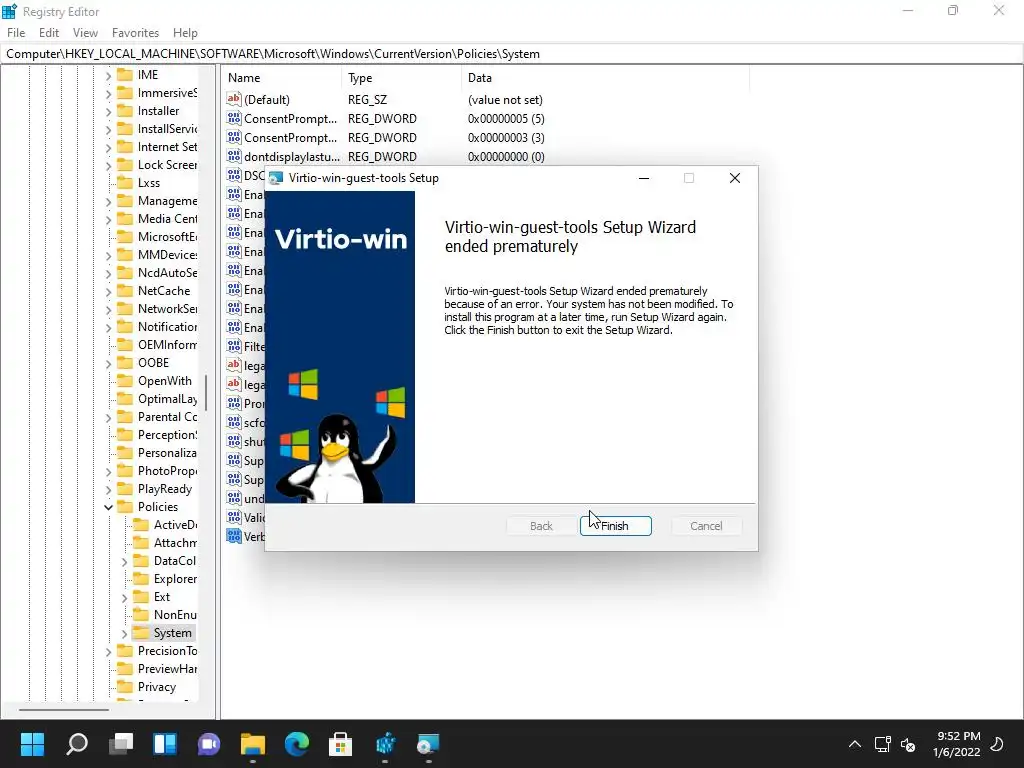The height and width of the screenshot is (768, 1024).
Task: Select the Attachments key under Policies
Action: pos(175,543)
